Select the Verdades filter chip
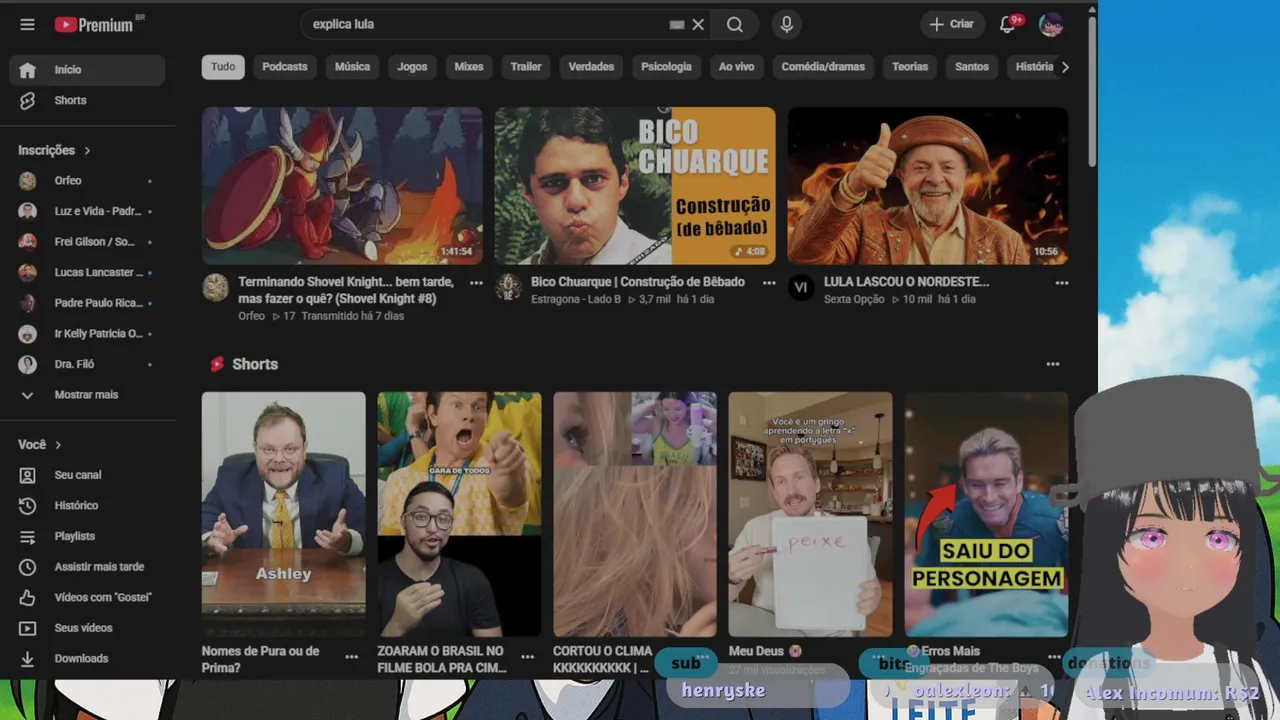 (591, 67)
